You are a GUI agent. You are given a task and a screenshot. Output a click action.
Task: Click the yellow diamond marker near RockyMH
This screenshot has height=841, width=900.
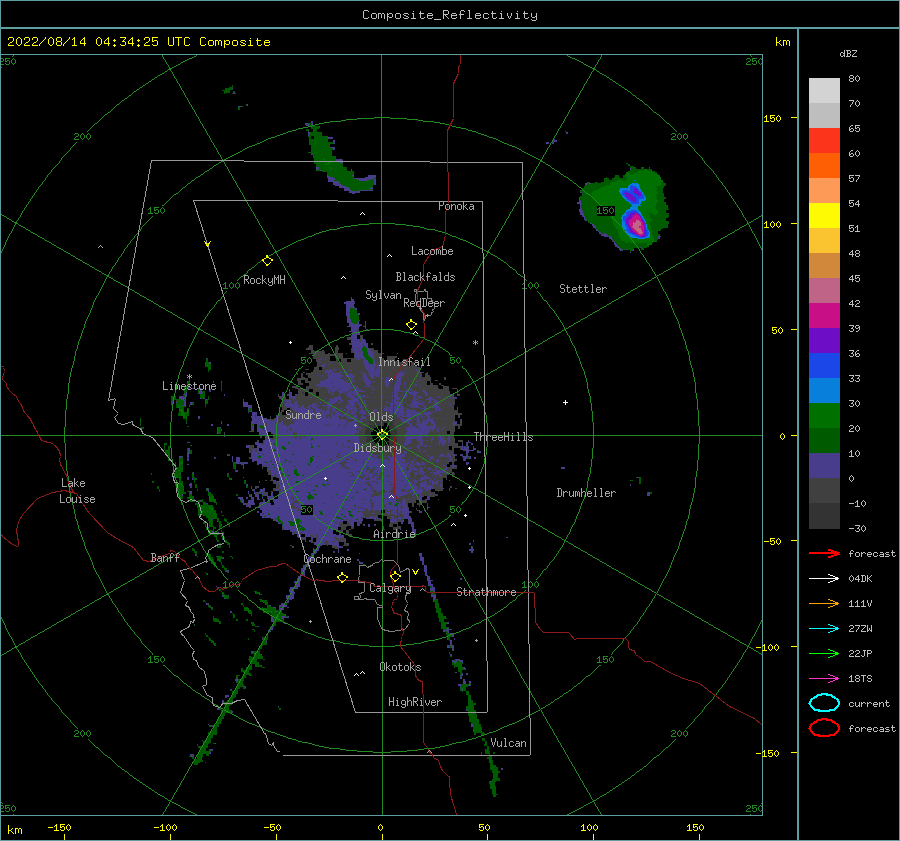[267, 261]
